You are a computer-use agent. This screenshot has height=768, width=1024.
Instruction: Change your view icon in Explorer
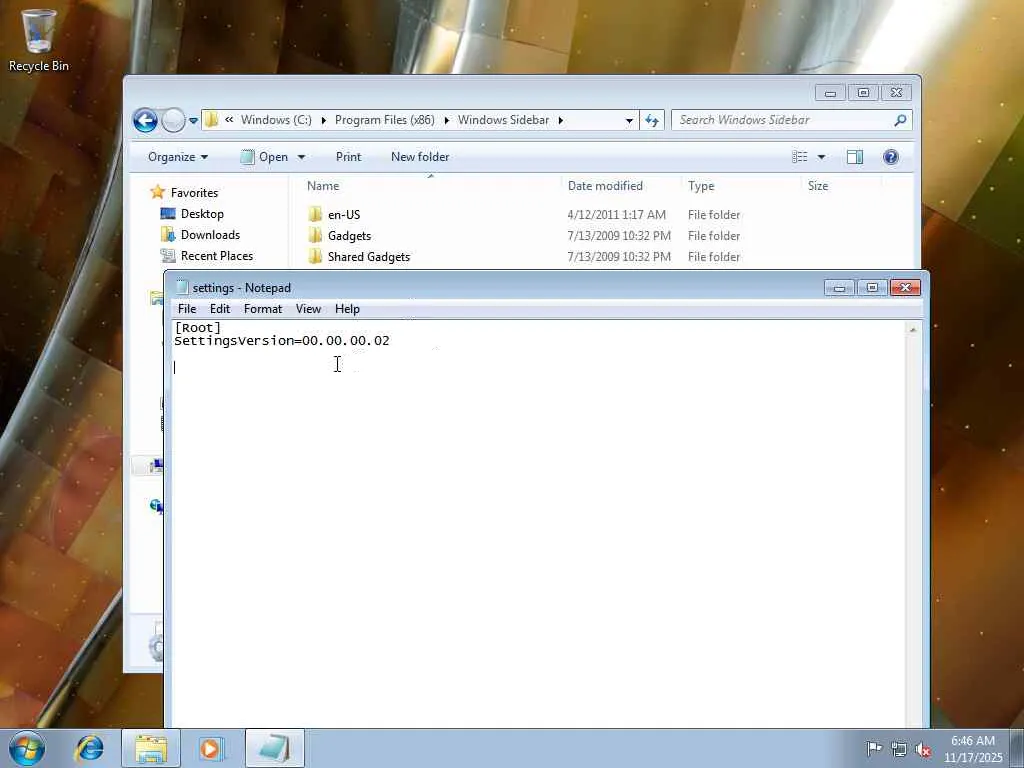coord(800,157)
